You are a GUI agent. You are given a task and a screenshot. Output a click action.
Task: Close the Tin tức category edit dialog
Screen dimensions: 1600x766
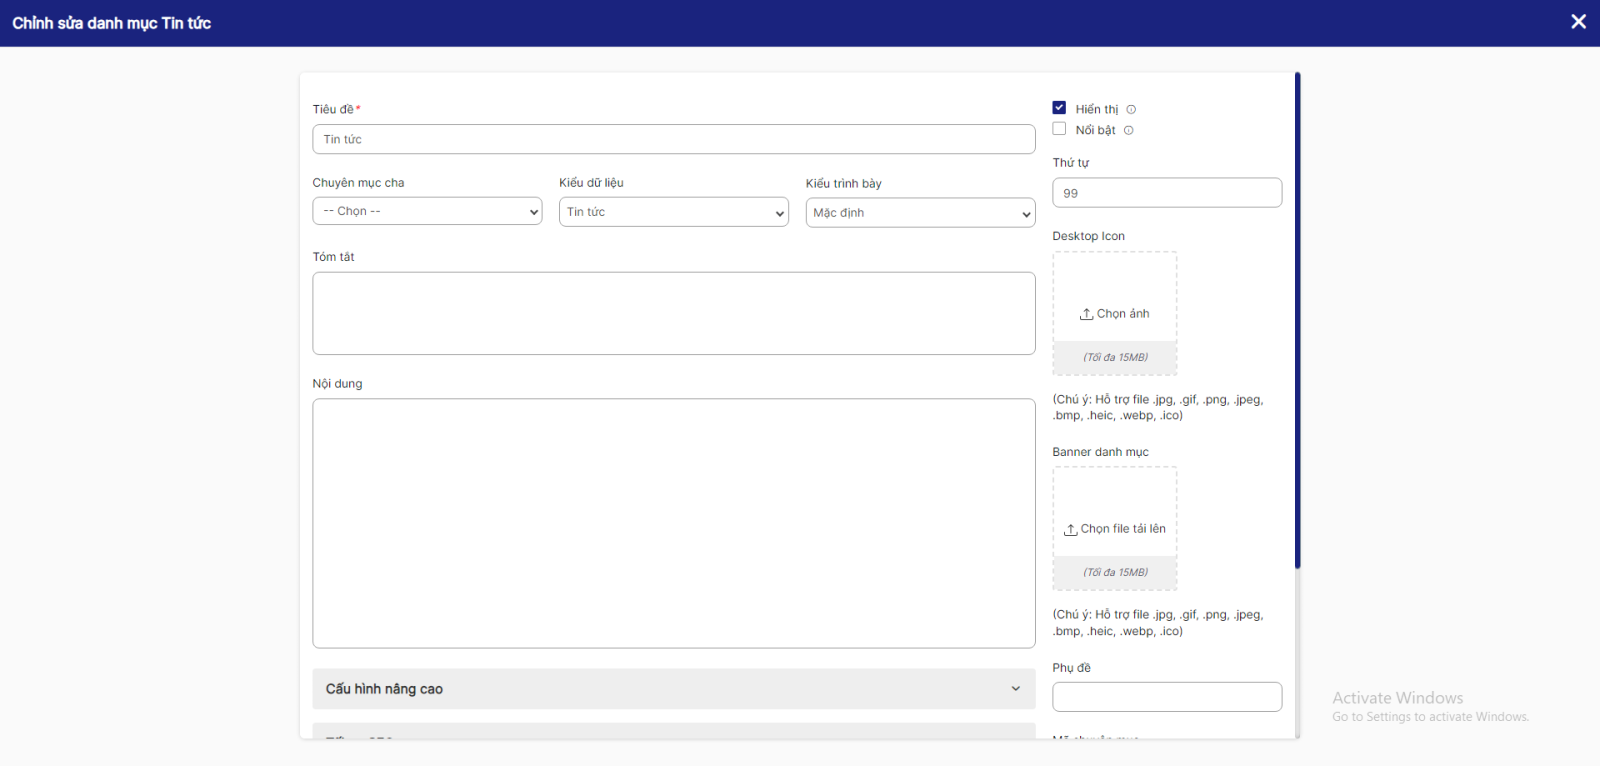1578,22
